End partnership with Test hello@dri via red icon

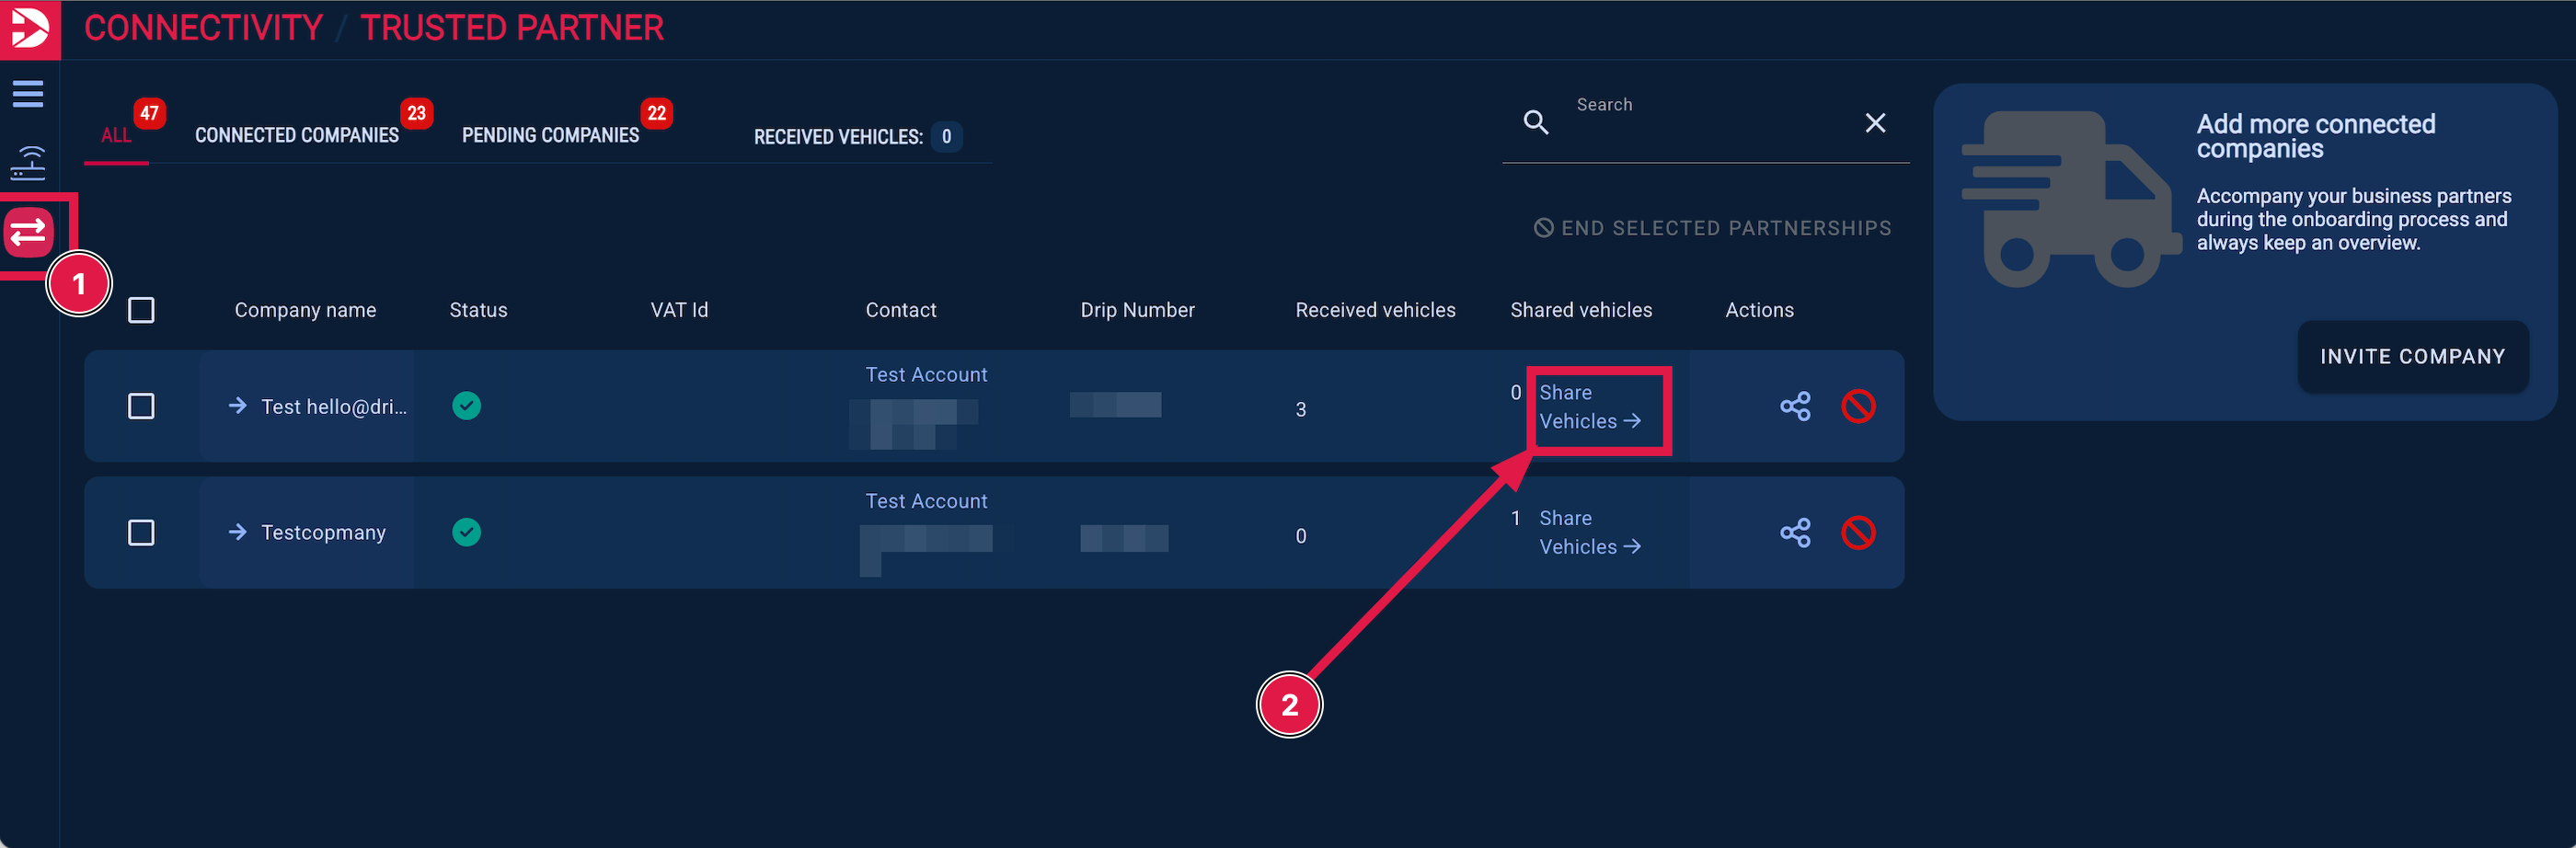1857,406
